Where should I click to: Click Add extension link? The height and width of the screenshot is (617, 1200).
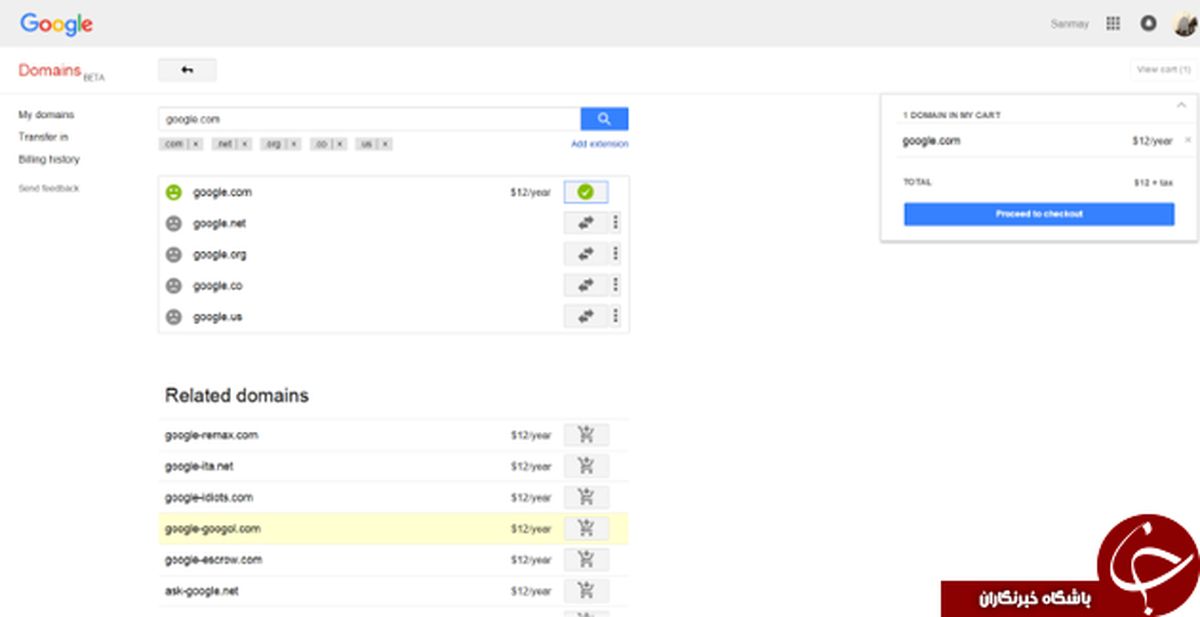600,144
